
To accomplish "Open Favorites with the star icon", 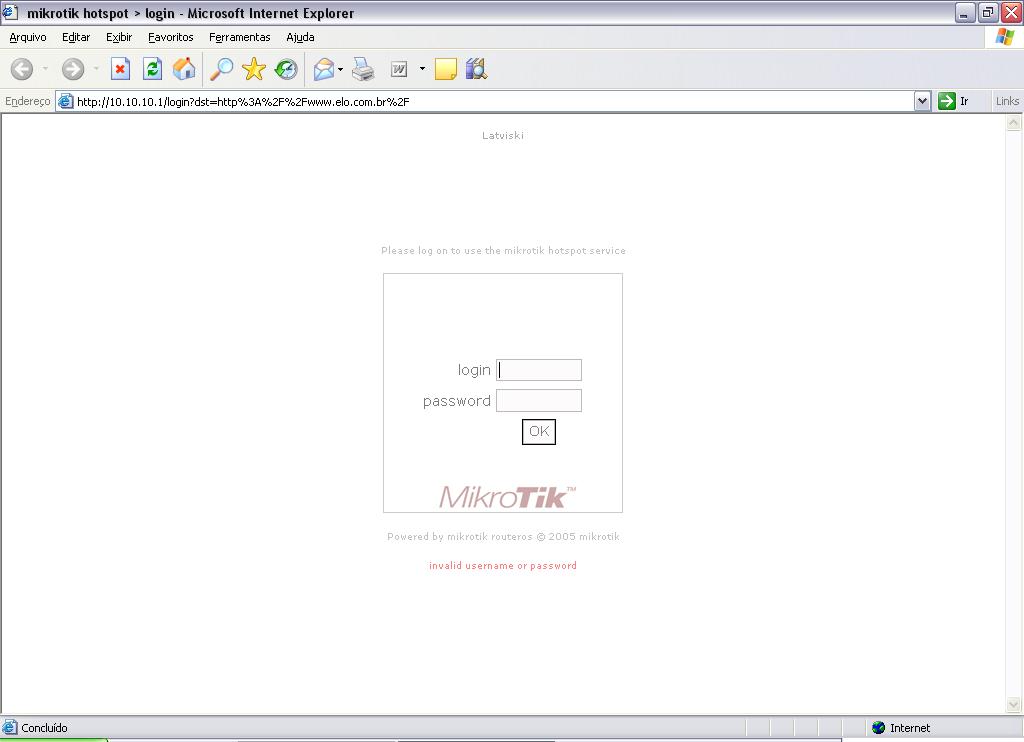I will click(253, 69).
